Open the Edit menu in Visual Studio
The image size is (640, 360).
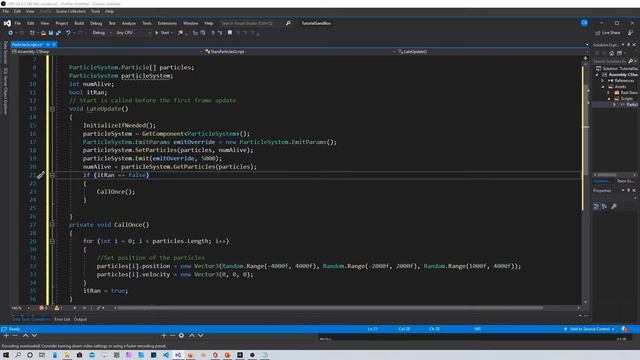[31, 23]
